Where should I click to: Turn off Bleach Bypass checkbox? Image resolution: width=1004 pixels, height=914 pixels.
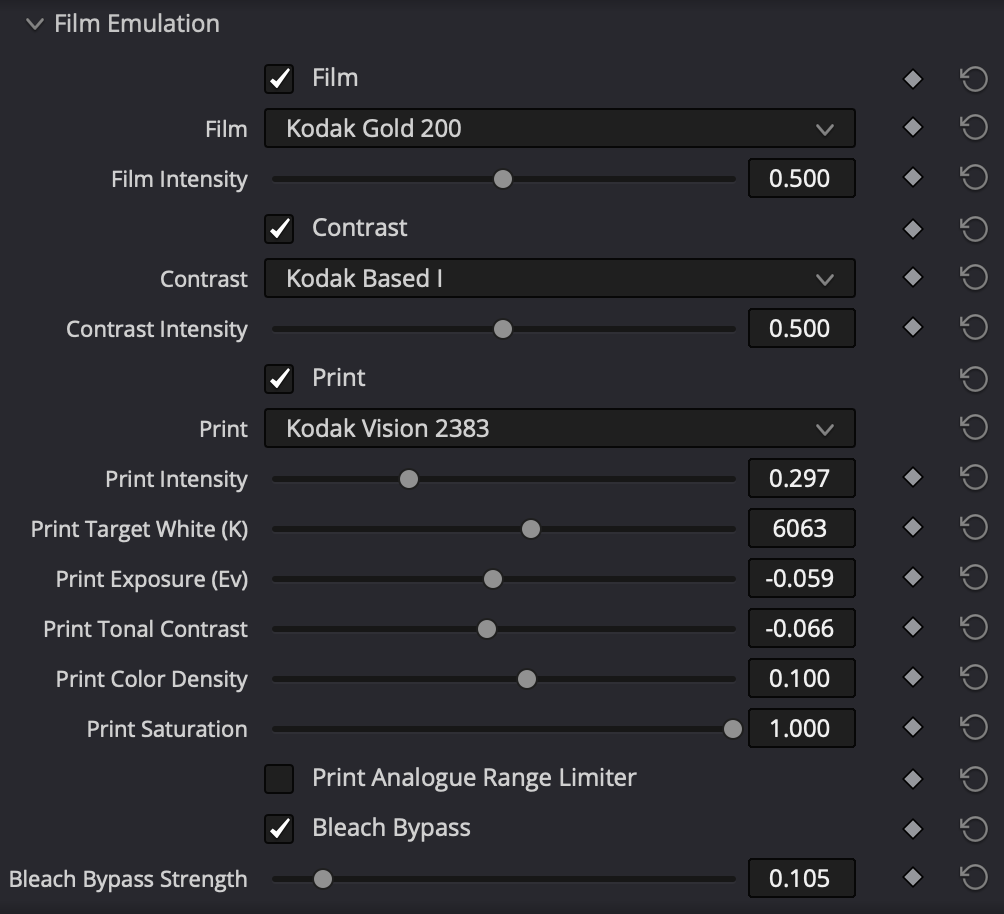[279, 829]
